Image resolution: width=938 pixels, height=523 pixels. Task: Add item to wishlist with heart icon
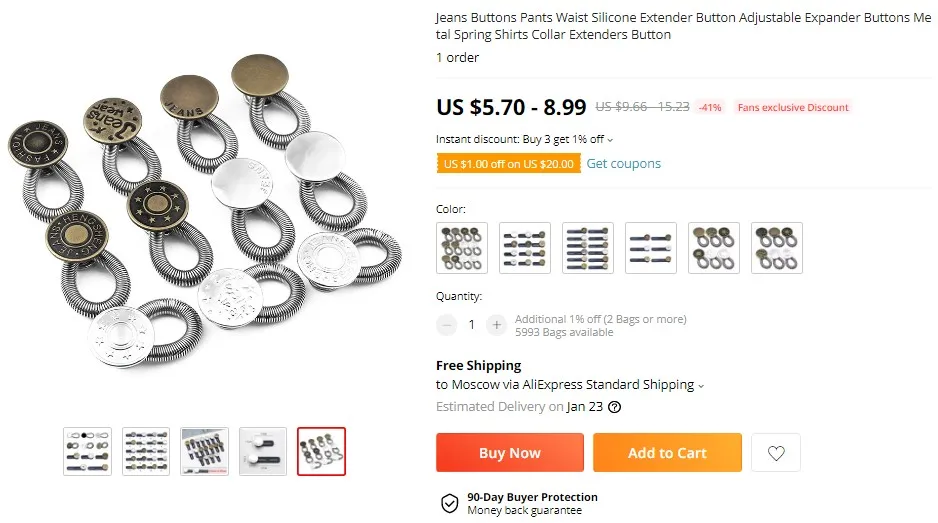pos(776,453)
